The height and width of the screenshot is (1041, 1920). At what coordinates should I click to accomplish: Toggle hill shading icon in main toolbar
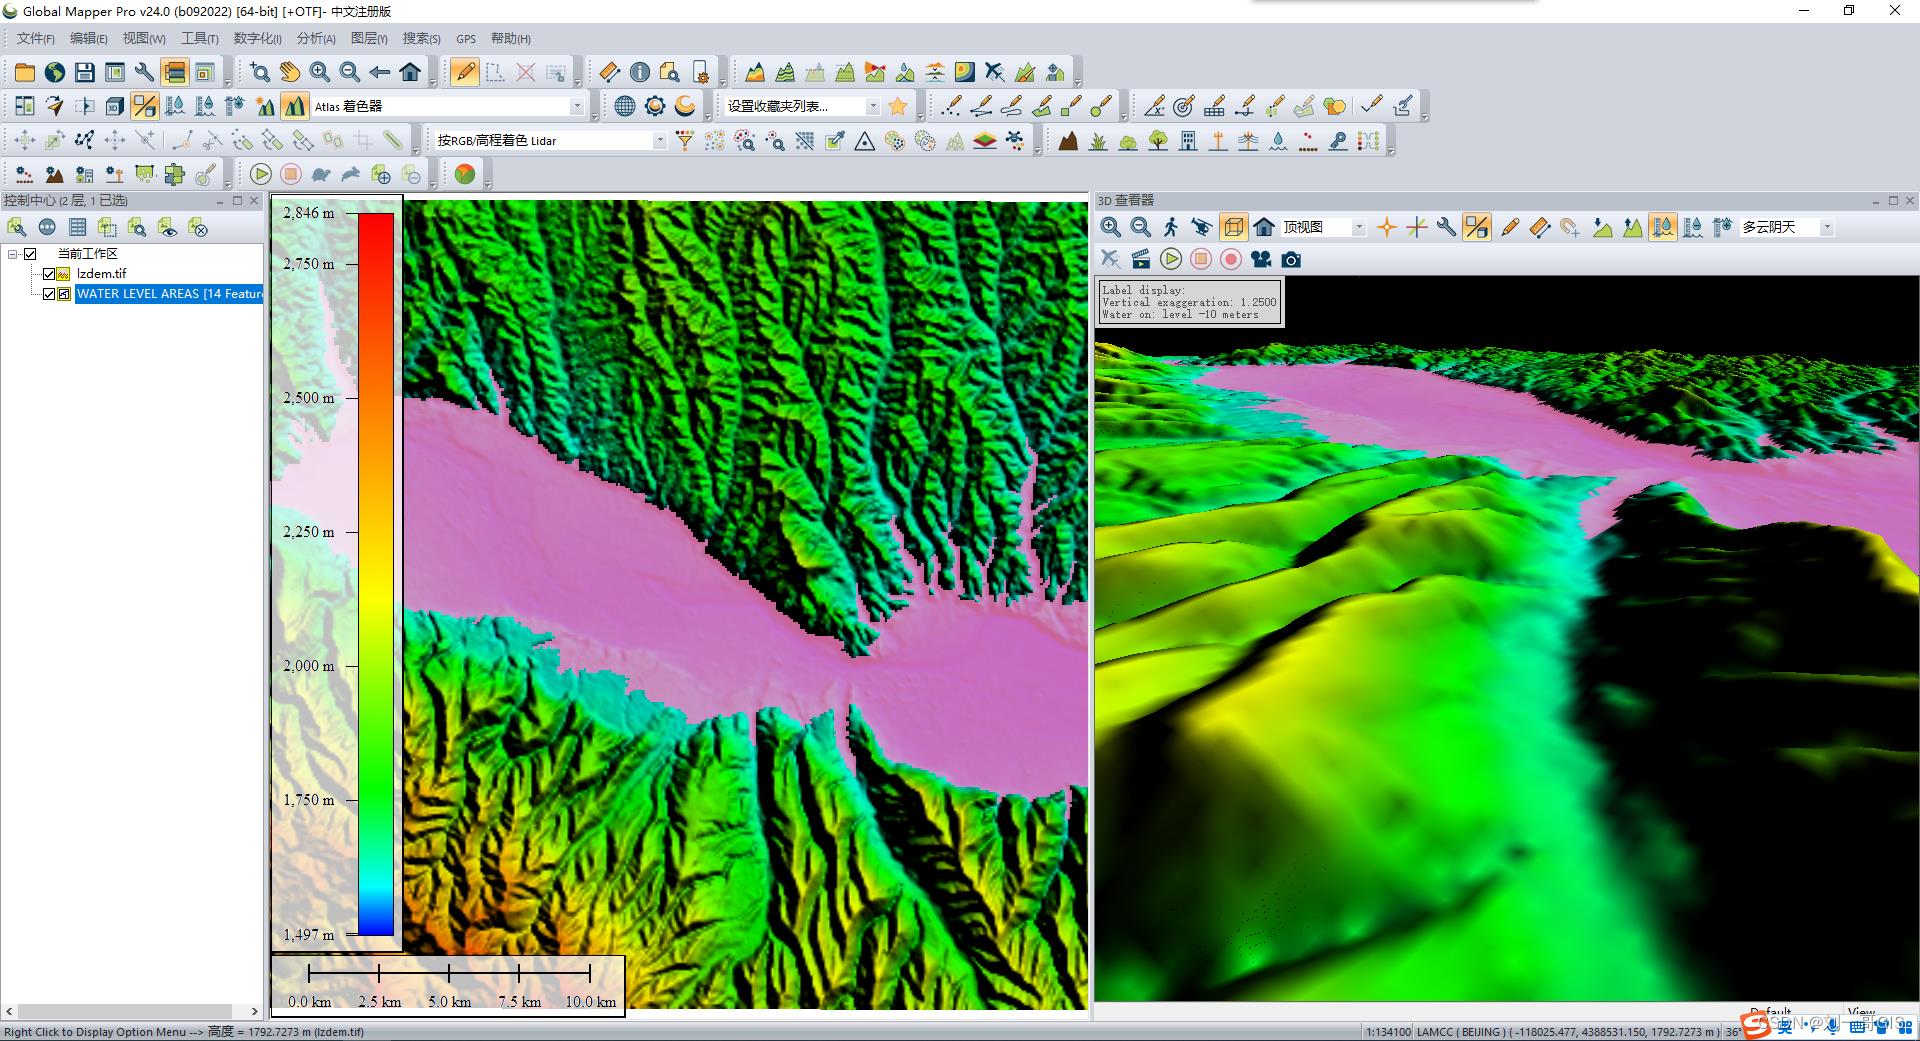point(295,106)
